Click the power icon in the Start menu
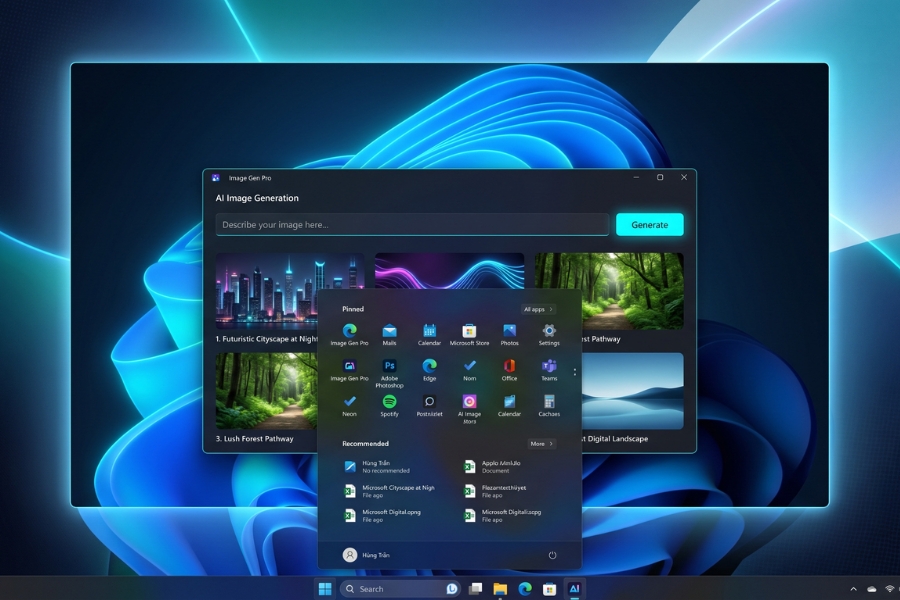This screenshot has width=900, height=600. (x=552, y=555)
